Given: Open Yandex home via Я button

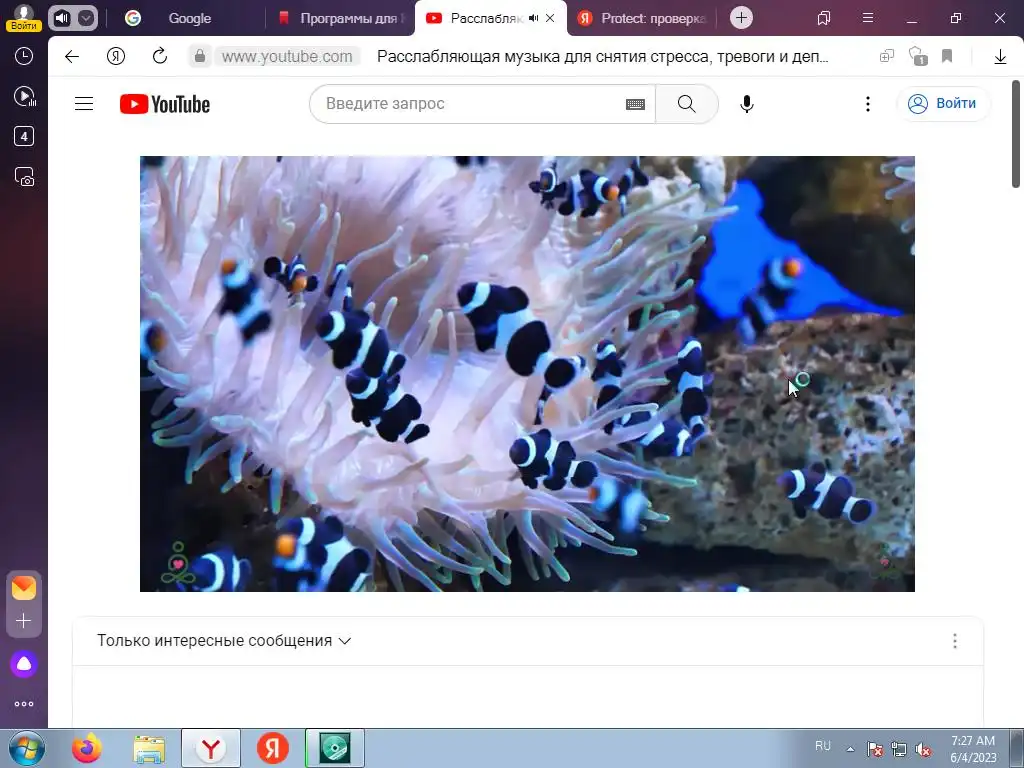Looking at the screenshot, I should click(x=116, y=57).
